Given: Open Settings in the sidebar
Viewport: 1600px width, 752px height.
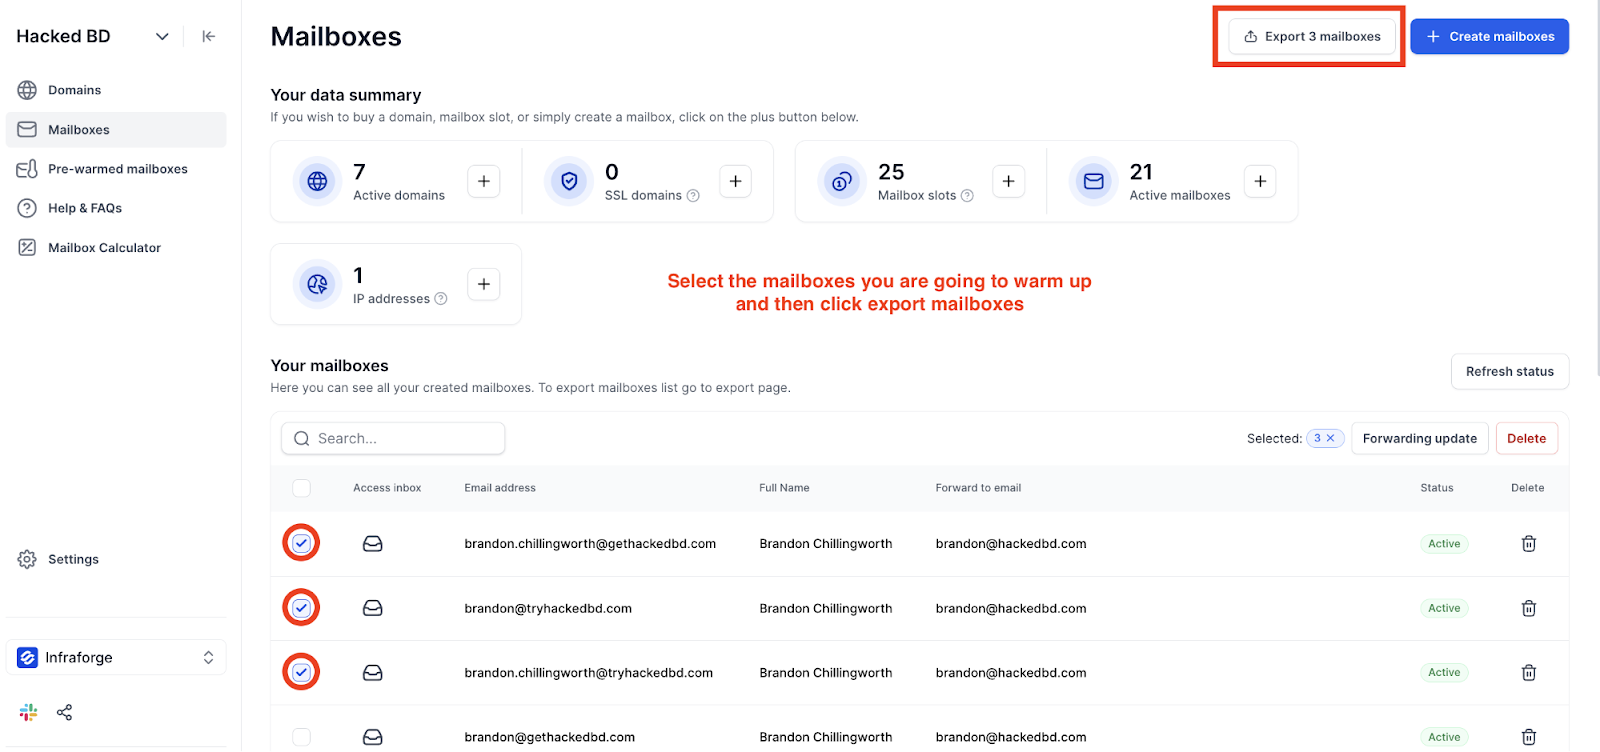Looking at the screenshot, I should (x=116, y=559).
